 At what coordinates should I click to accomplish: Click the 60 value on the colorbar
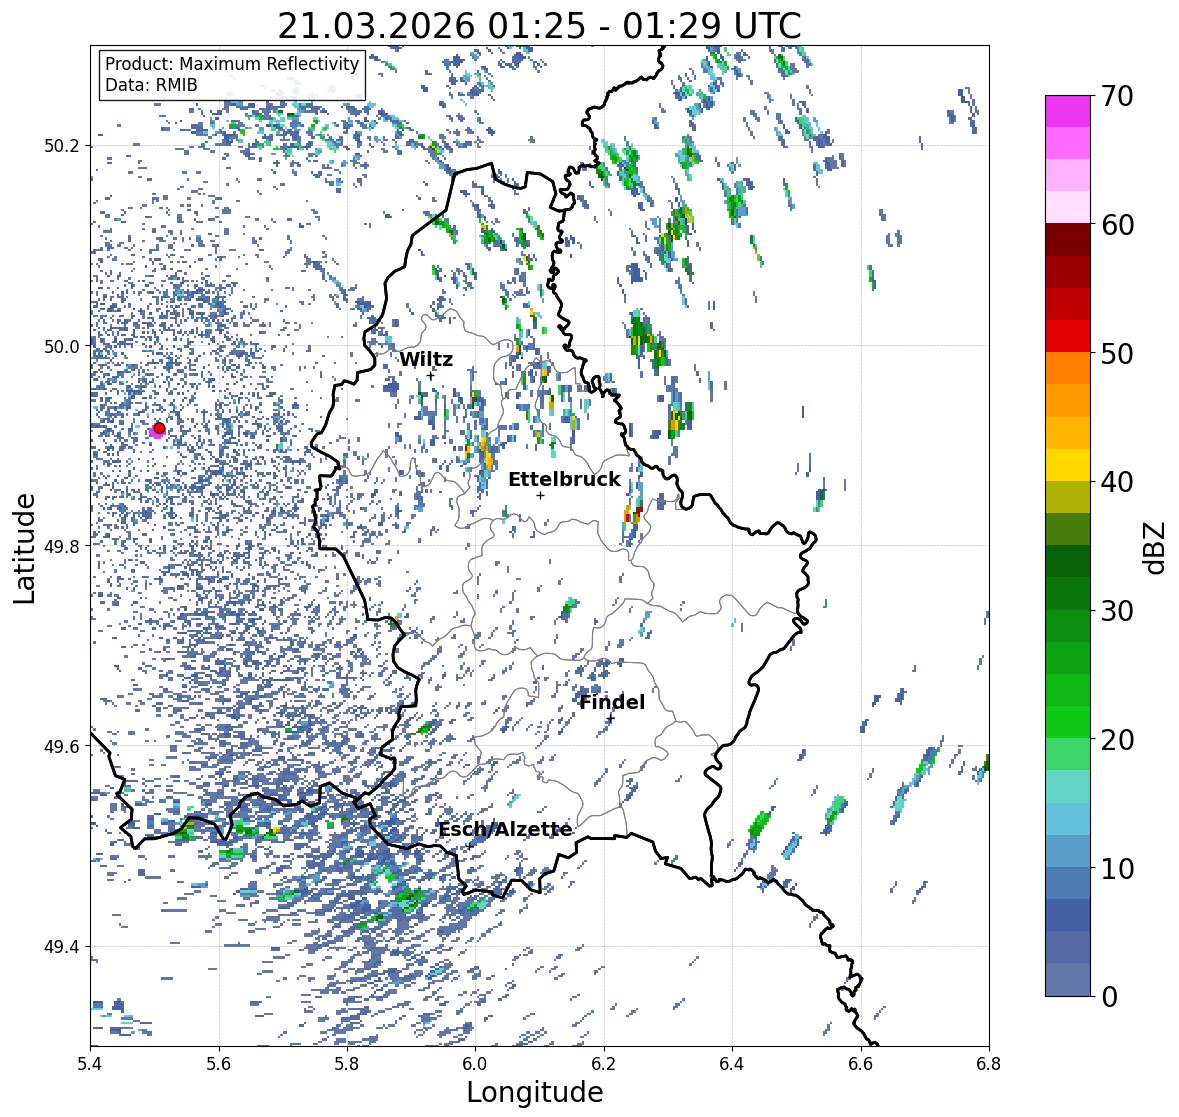click(1117, 225)
